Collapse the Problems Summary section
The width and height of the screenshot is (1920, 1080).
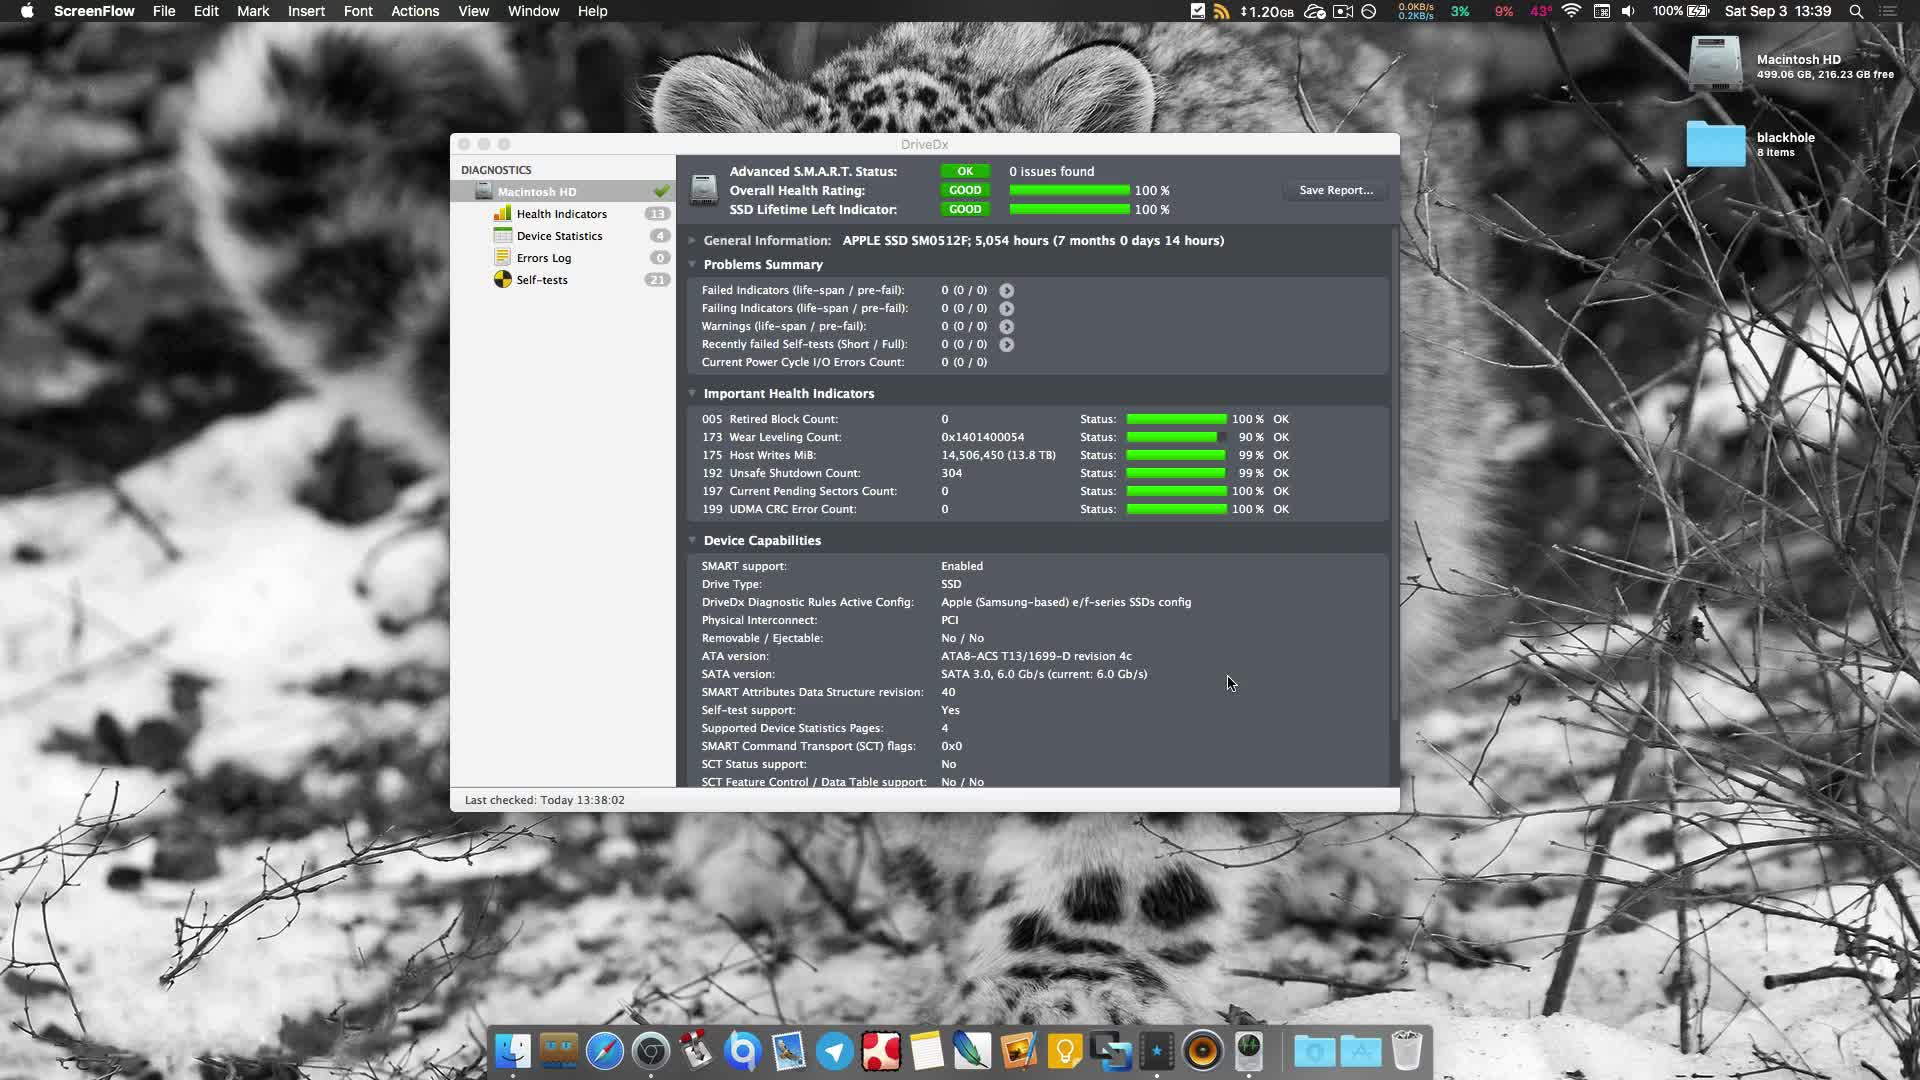point(692,265)
